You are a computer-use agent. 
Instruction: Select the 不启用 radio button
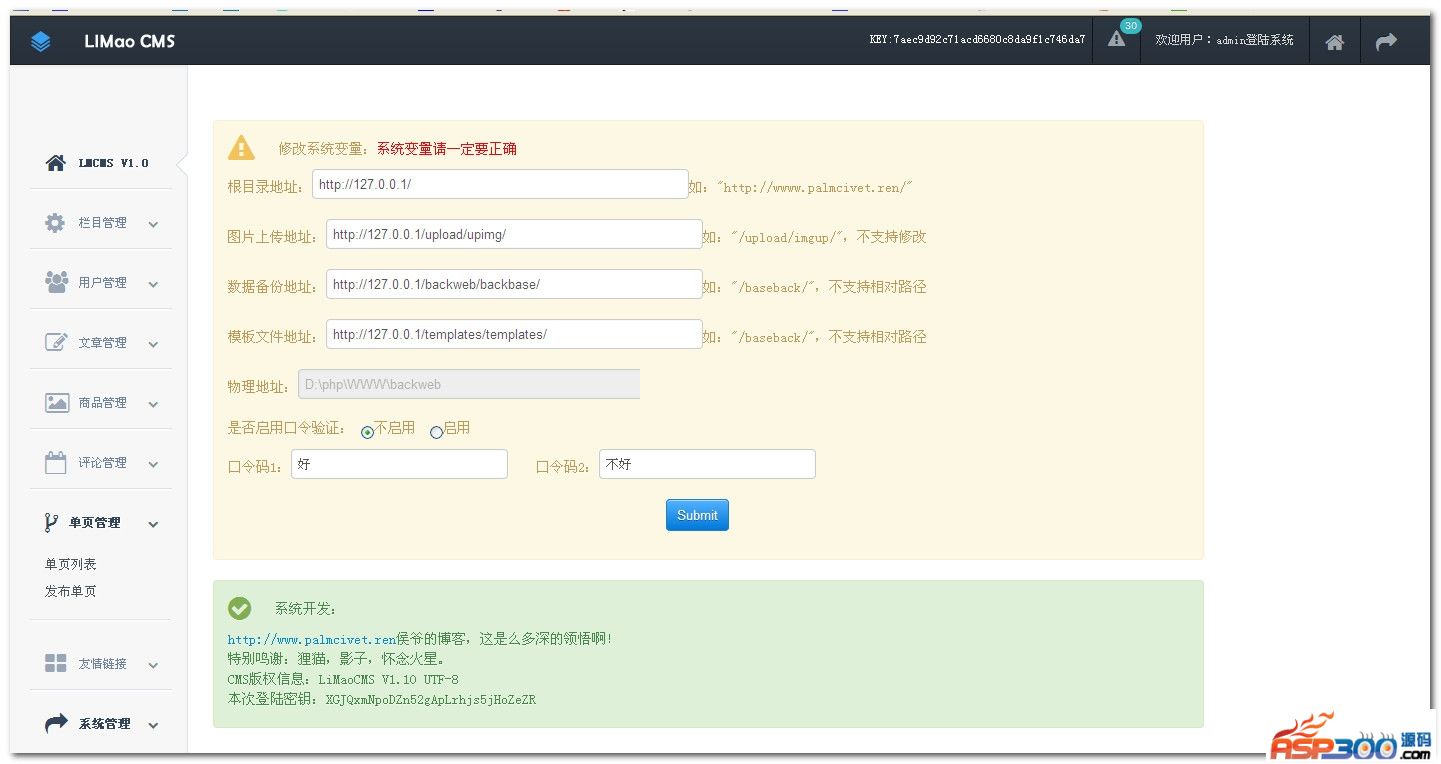[x=367, y=432]
